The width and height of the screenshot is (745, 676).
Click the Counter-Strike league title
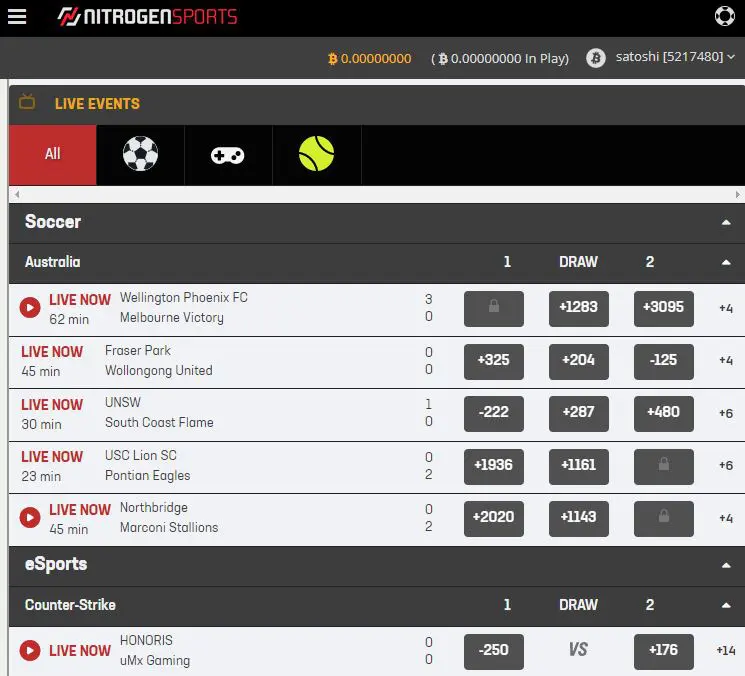coord(70,605)
